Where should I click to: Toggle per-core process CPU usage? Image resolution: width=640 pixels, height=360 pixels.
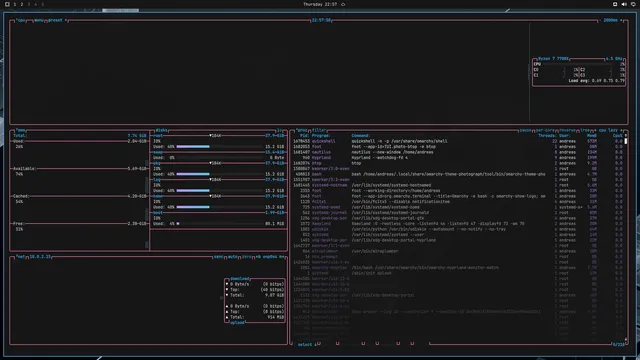[545, 130]
